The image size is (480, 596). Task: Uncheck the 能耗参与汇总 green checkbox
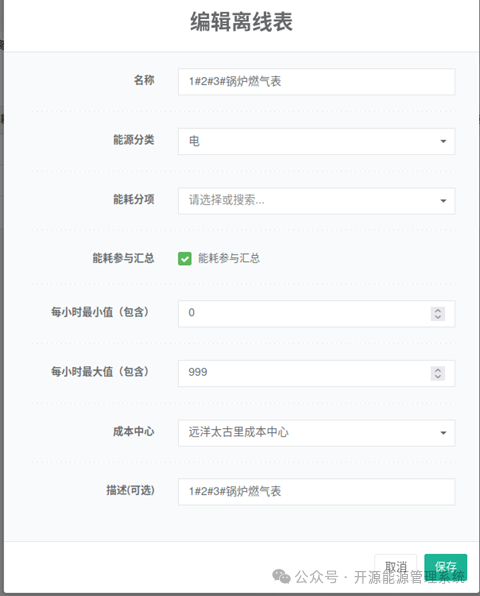pos(185,259)
